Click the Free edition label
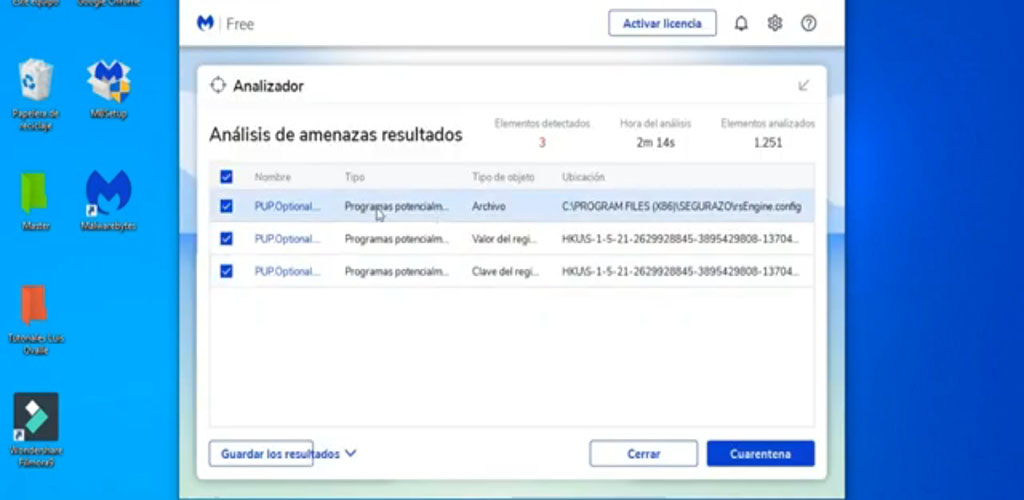 click(240, 24)
